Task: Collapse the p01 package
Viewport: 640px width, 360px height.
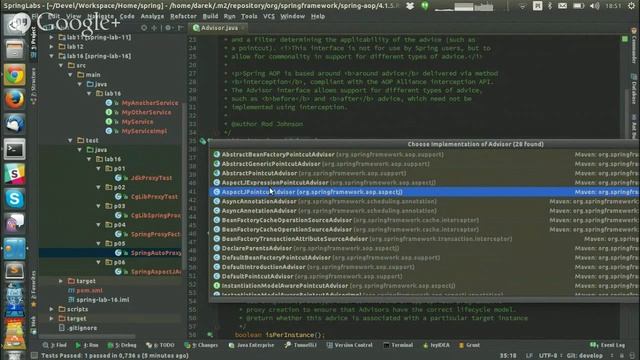Action: [98, 168]
